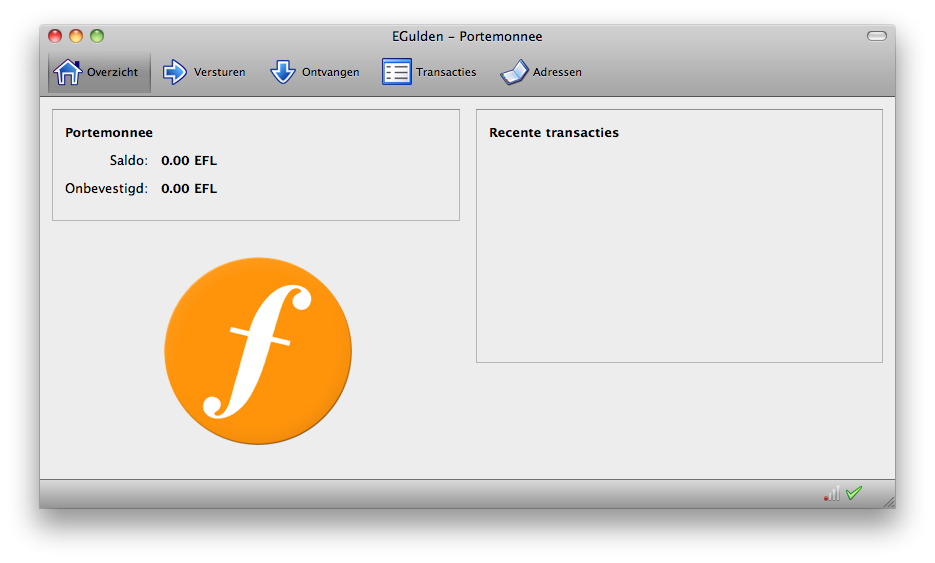Click the window resize grip corner

888,502
